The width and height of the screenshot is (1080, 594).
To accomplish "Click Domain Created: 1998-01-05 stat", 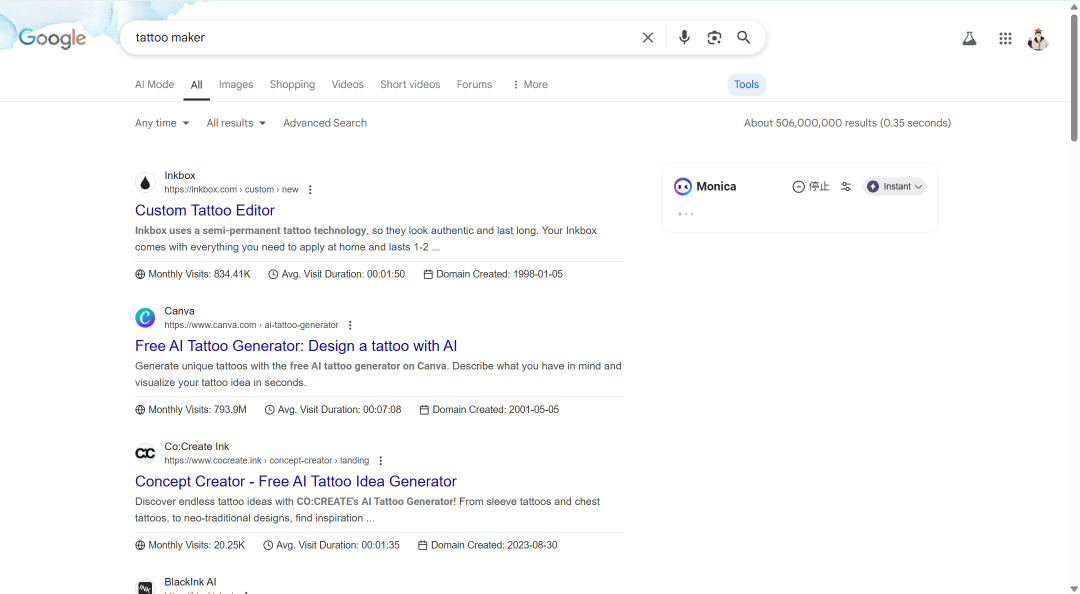I will pyautogui.click(x=493, y=274).
